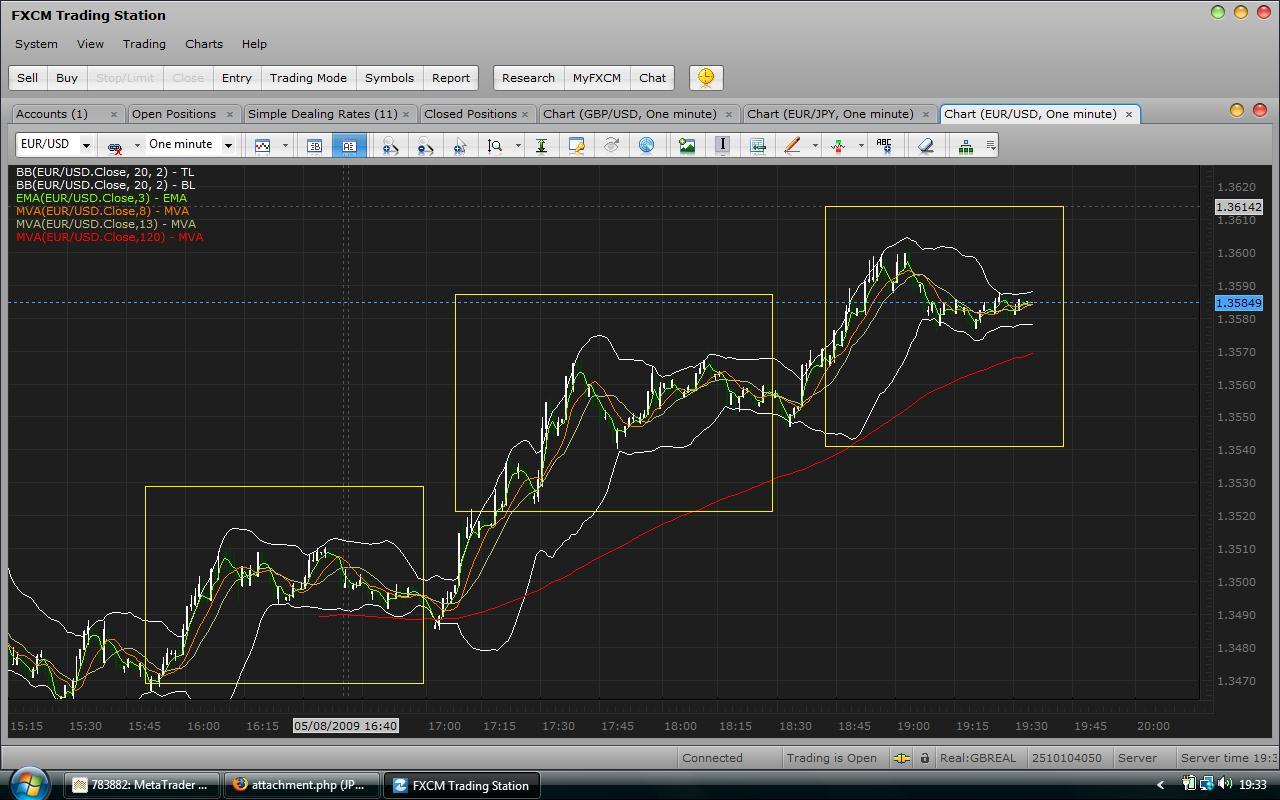Viewport: 1280px width, 800px height.
Task: Open the MyFXCM button
Action: pos(597,78)
